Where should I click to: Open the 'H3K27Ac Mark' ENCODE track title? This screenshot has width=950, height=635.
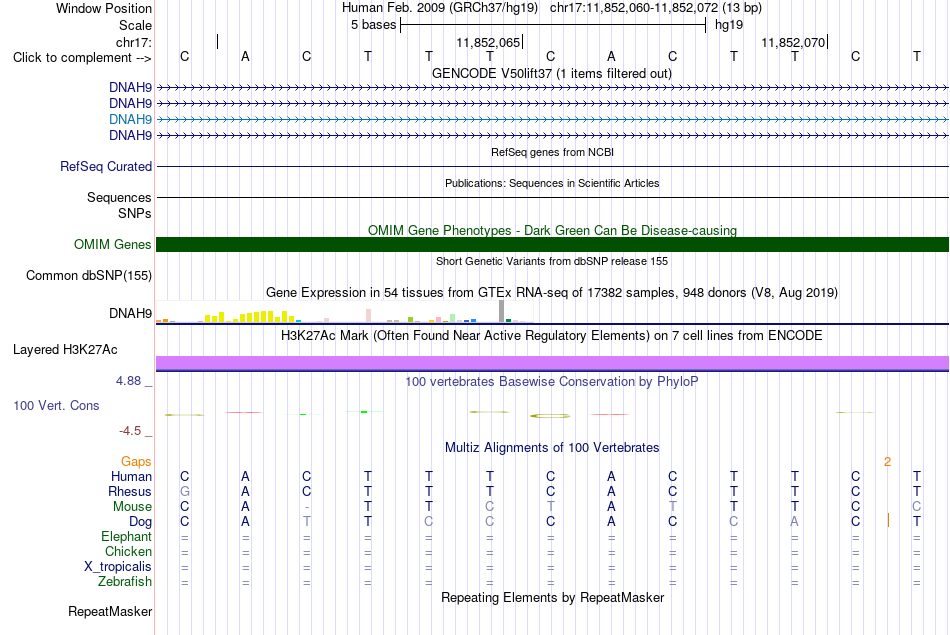click(552, 336)
